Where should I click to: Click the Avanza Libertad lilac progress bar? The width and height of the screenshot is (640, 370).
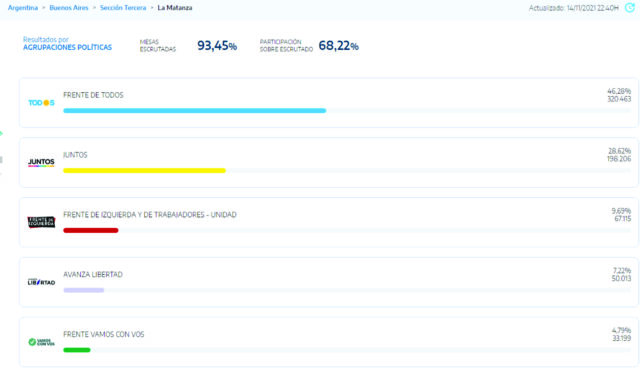(x=84, y=290)
